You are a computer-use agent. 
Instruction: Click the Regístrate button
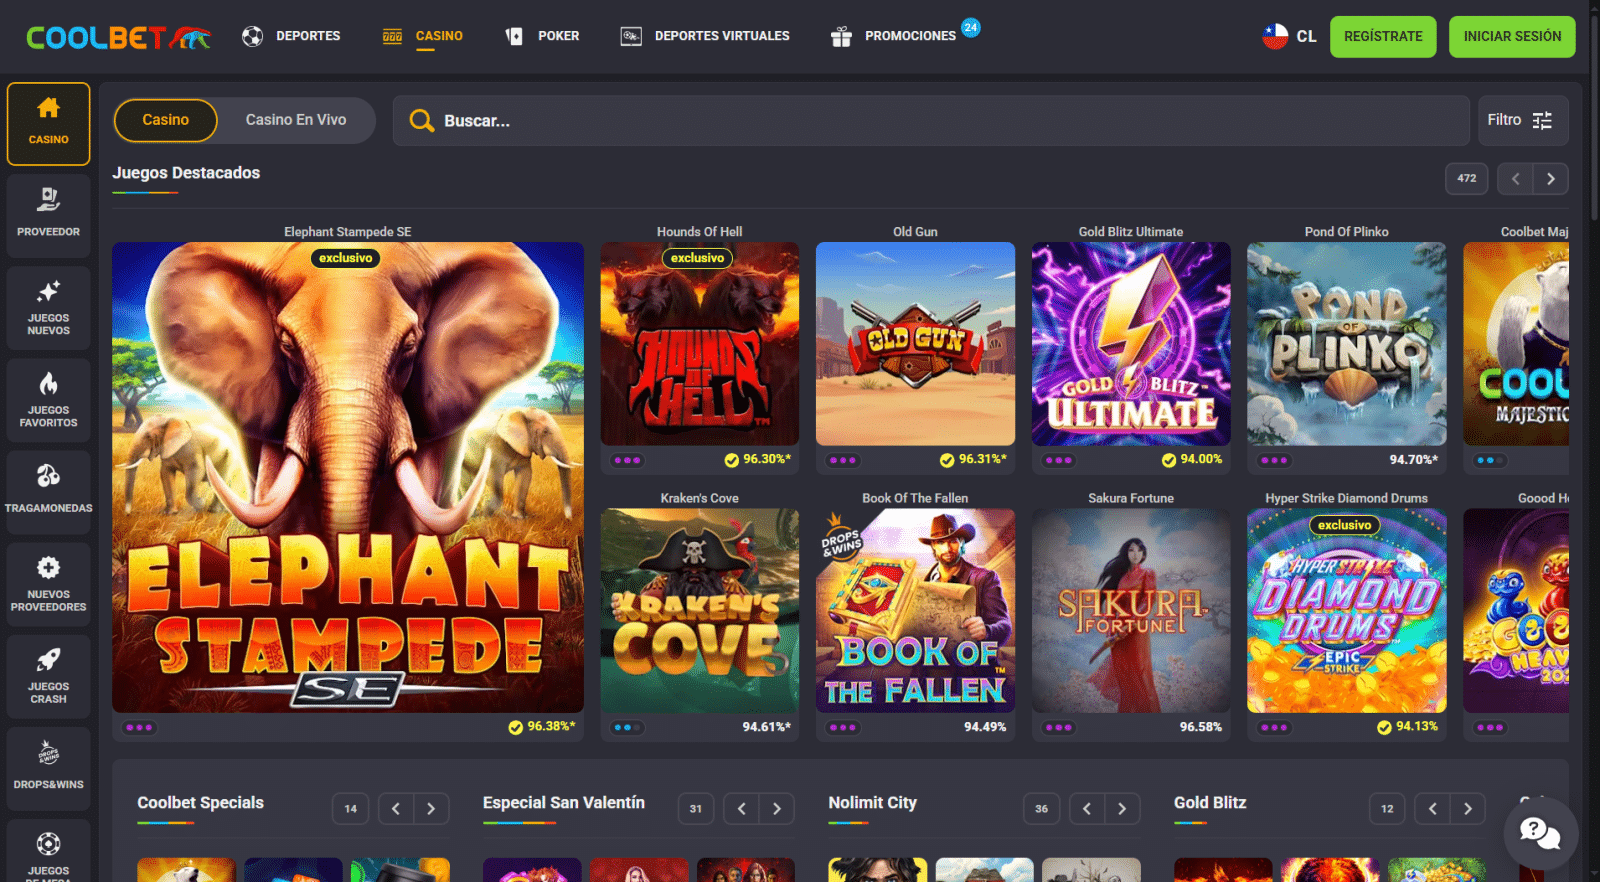pyautogui.click(x=1383, y=36)
